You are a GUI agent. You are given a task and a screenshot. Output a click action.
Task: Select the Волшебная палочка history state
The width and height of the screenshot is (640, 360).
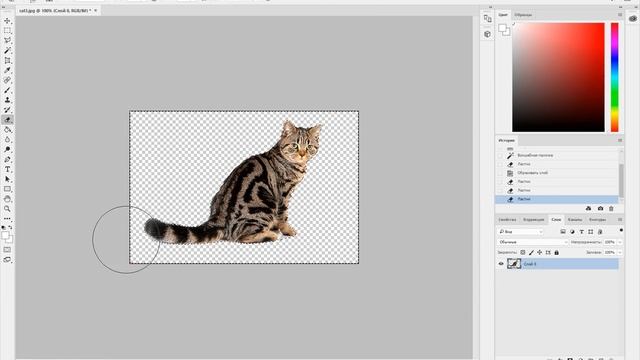coord(557,156)
